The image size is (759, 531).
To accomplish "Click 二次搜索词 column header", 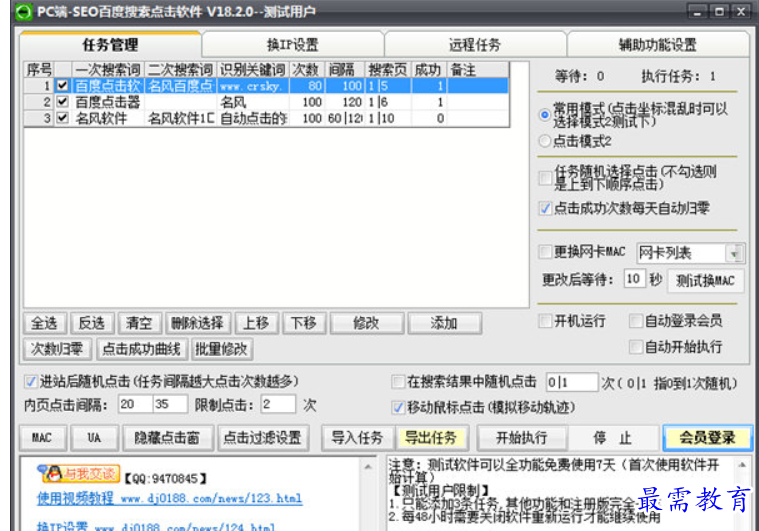I will (x=181, y=70).
